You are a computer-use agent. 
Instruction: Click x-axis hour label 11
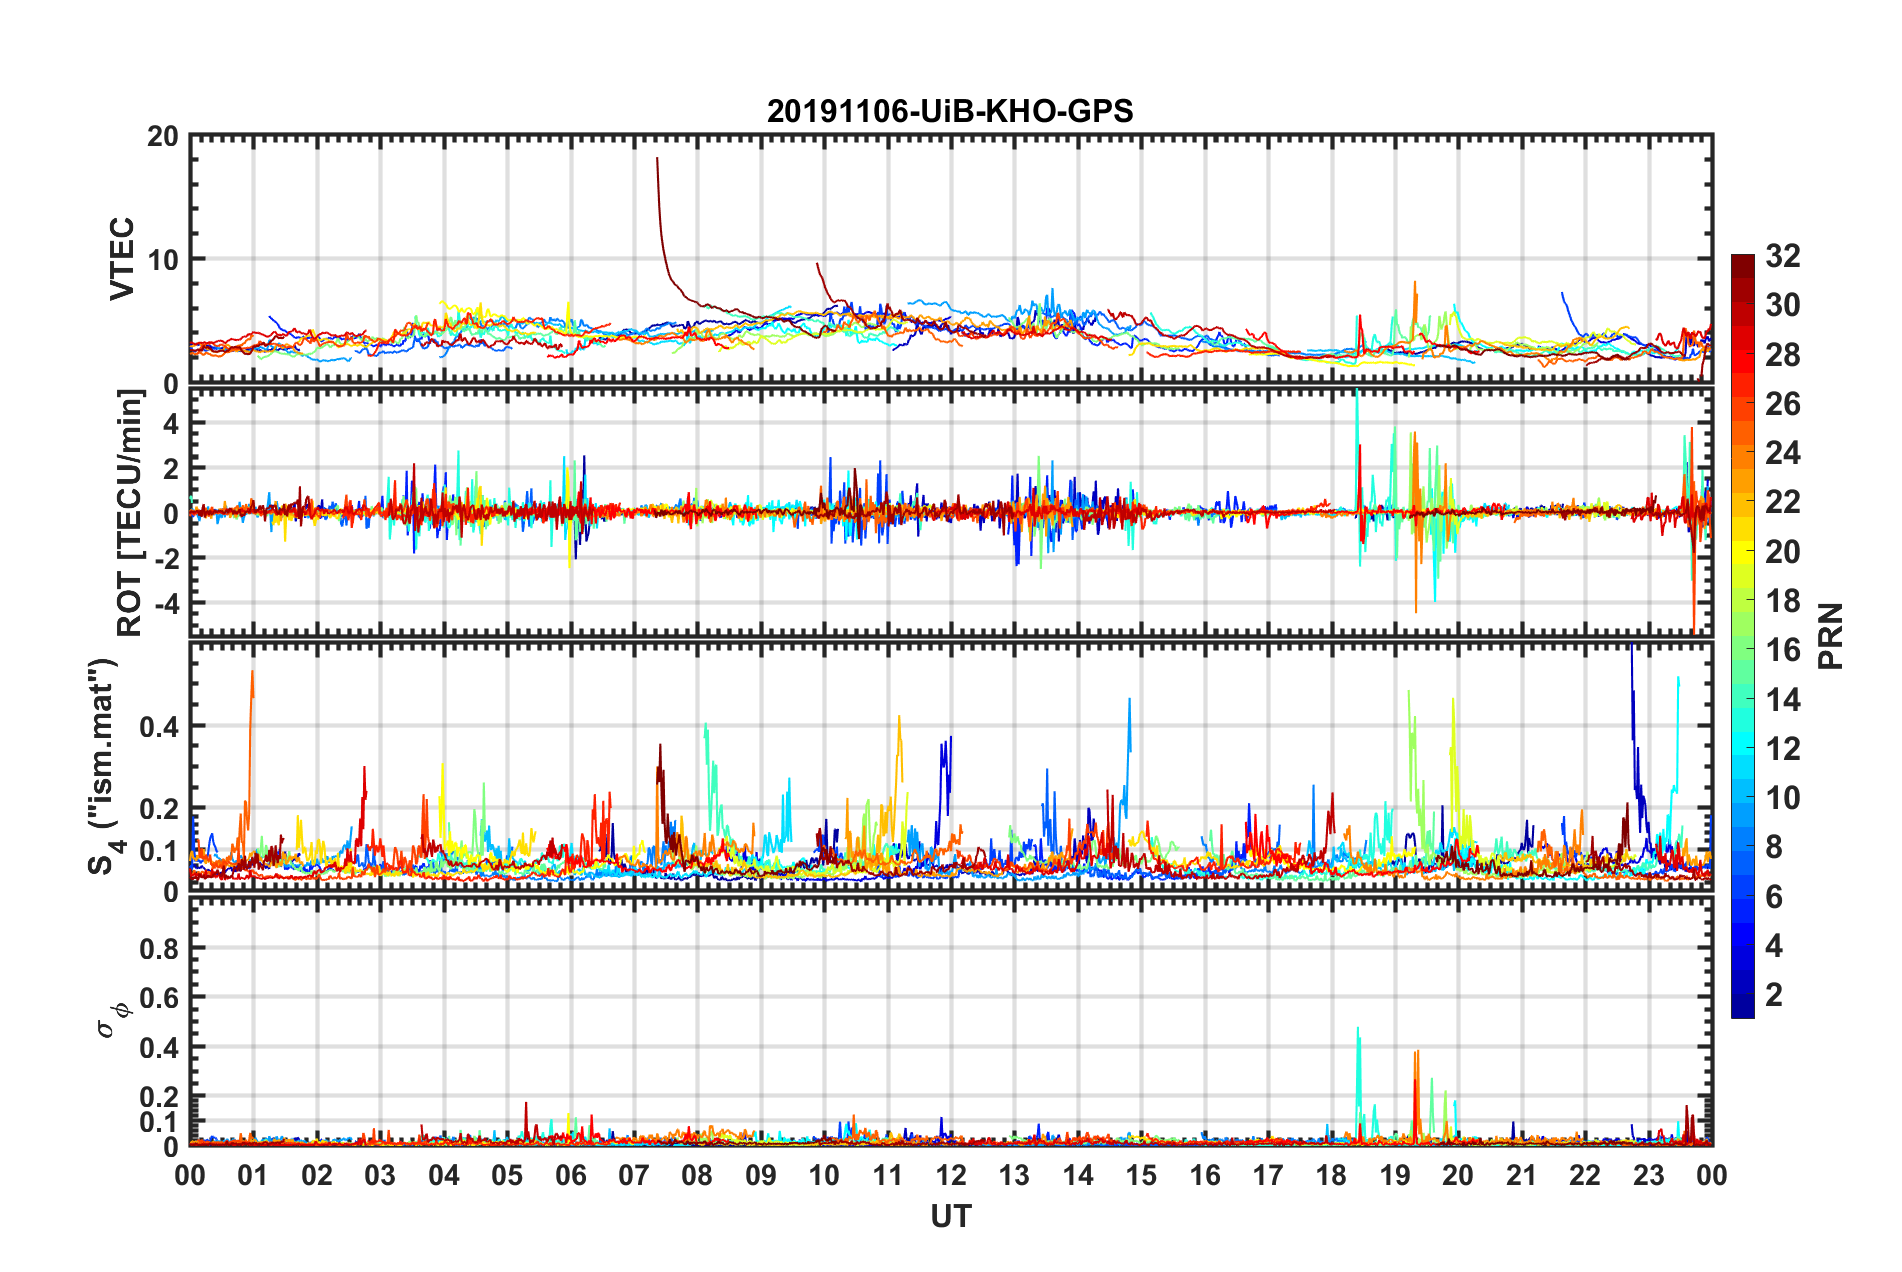pos(888,1175)
